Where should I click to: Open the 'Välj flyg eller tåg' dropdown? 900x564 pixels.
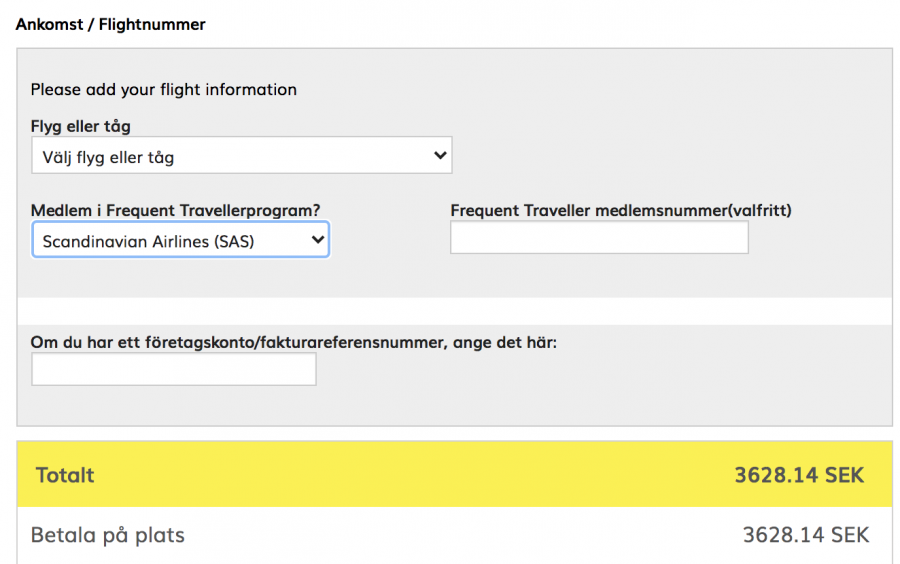240,156
